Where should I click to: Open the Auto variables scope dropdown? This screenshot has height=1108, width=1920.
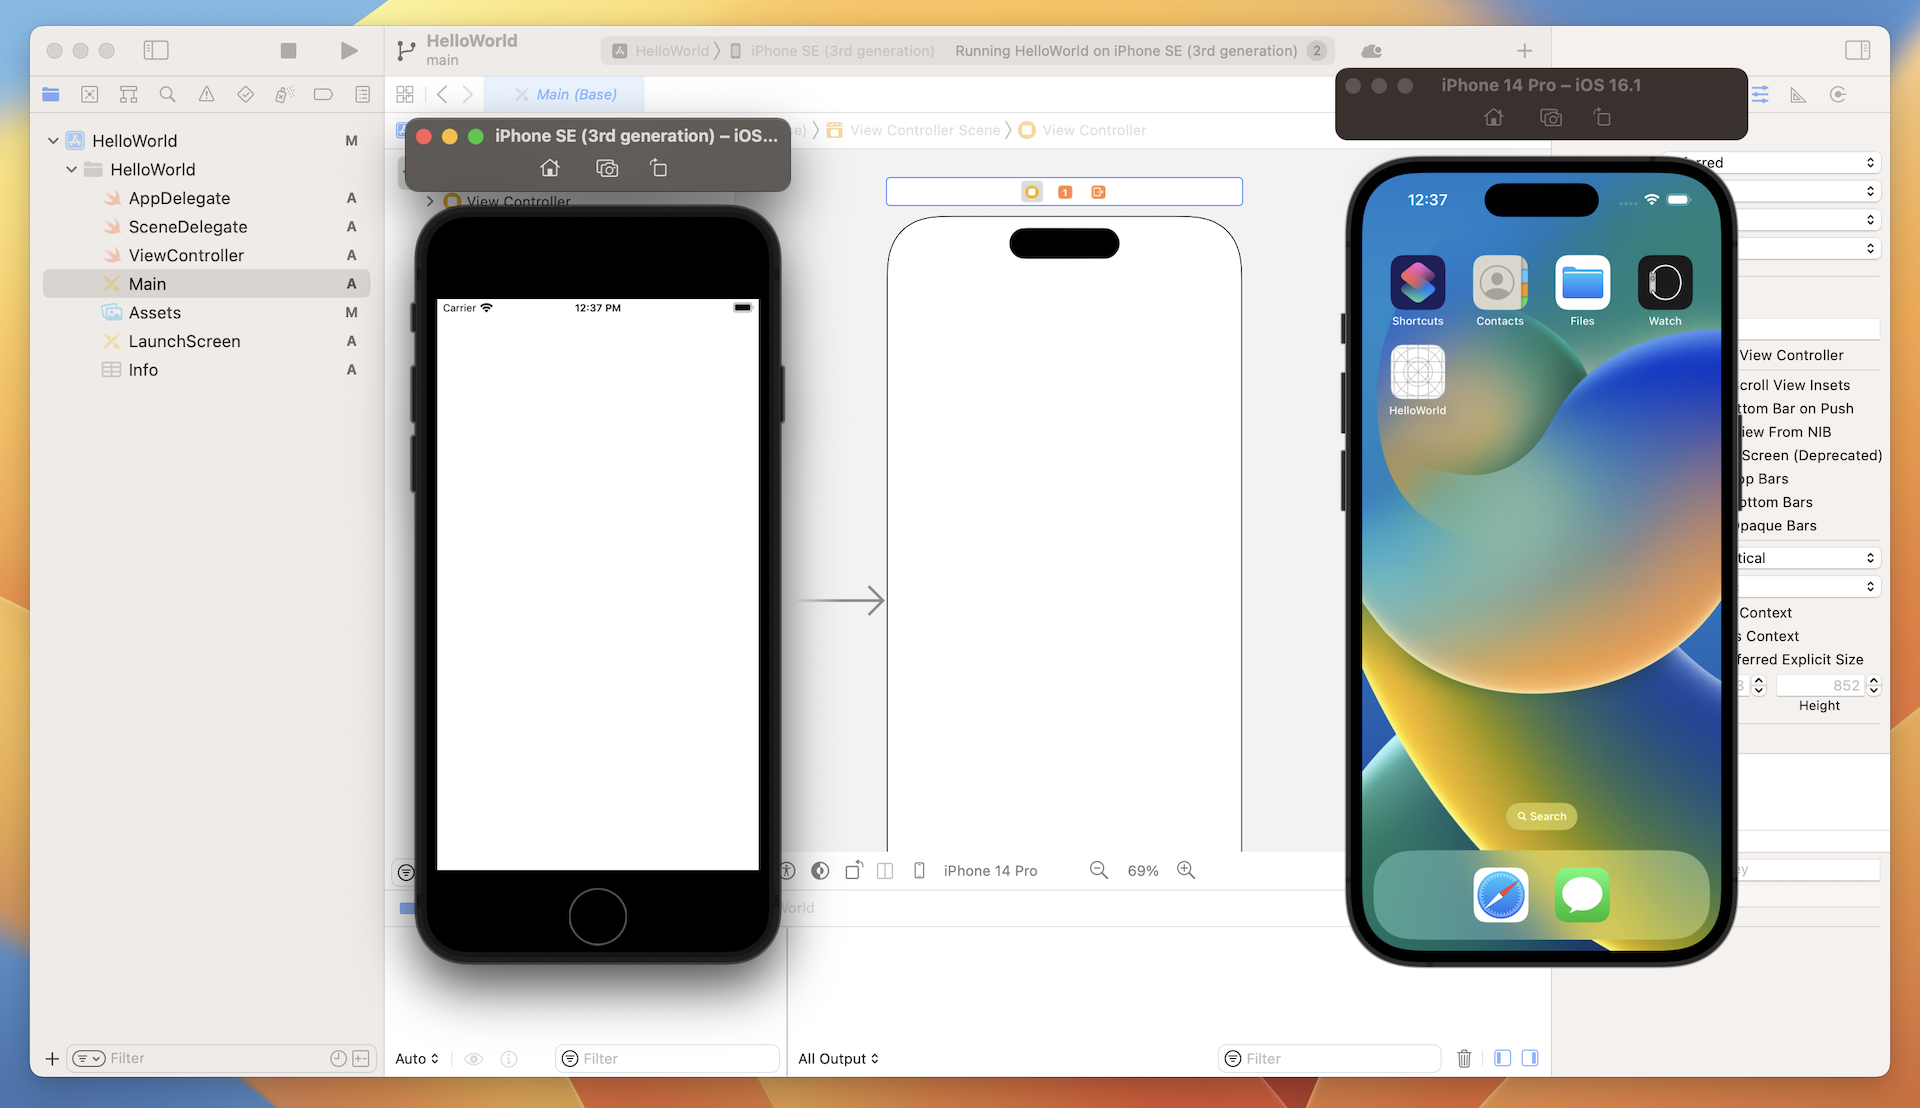(416, 1058)
